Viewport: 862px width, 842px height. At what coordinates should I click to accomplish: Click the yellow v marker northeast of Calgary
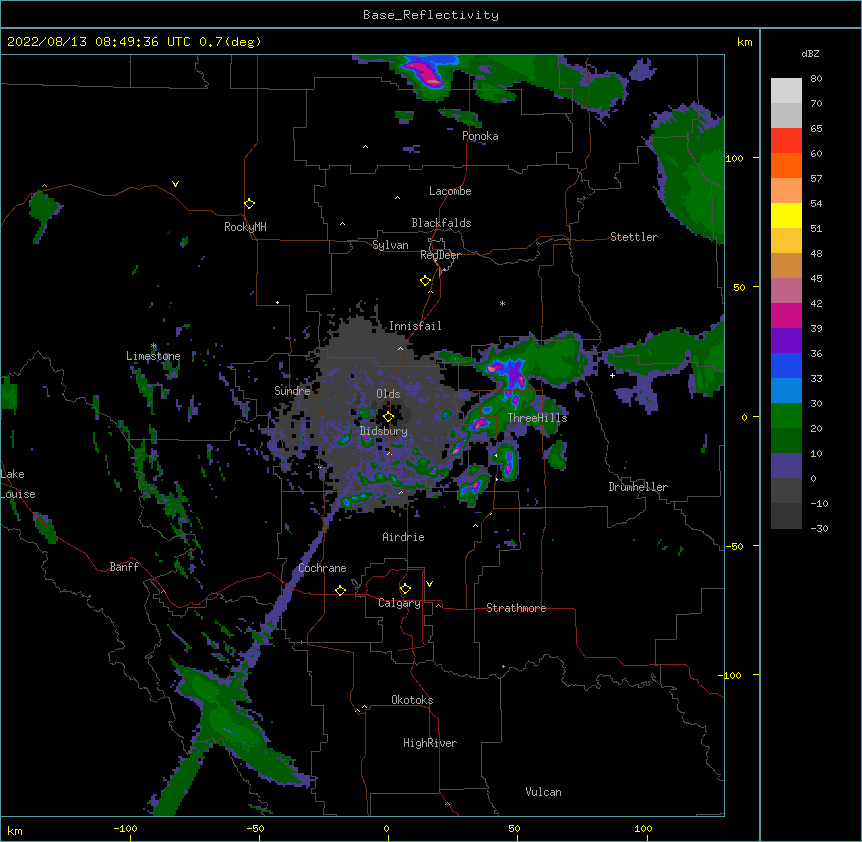coord(429,584)
